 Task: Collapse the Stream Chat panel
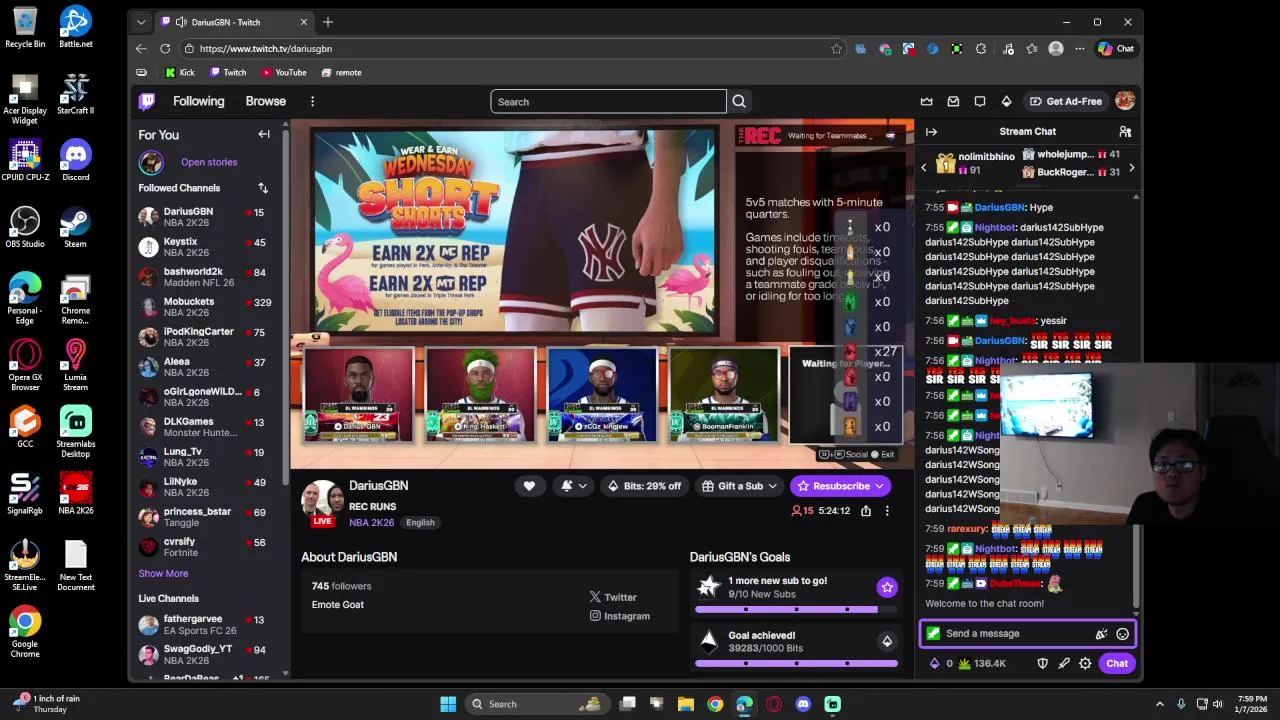931,132
